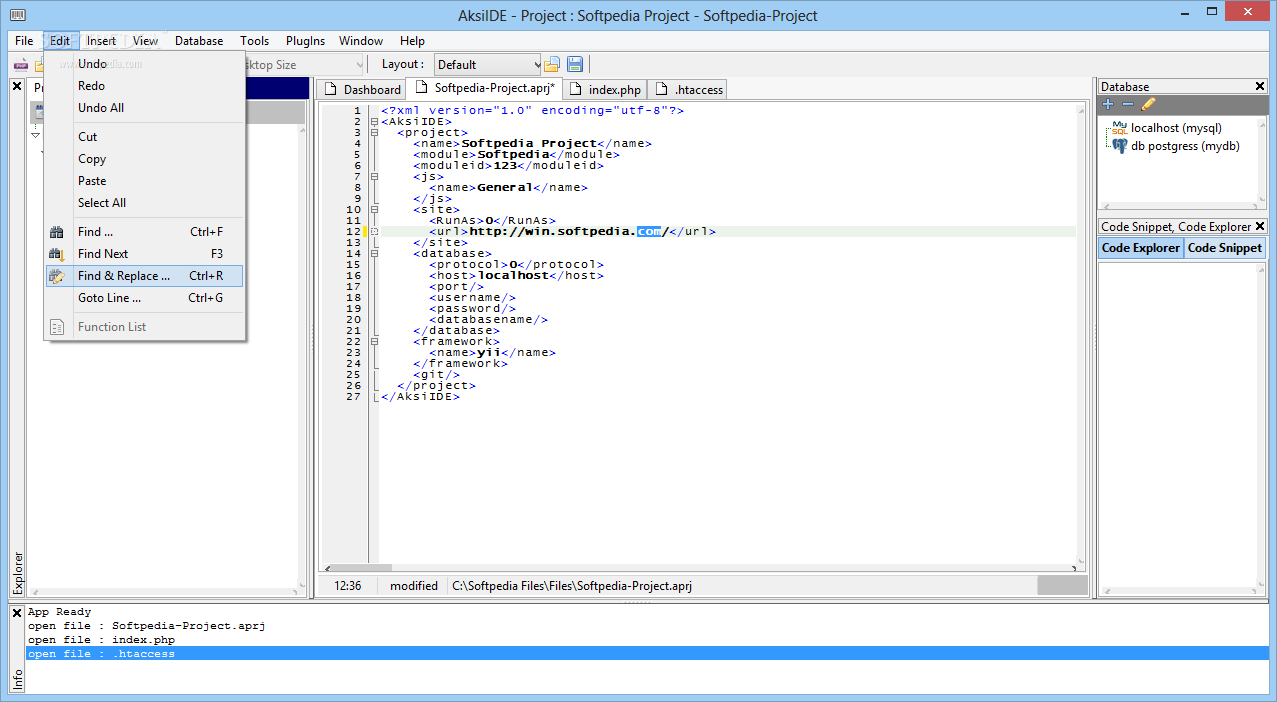This screenshot has width=1277, height=702.
Task: Open the Window menu
Action: point(361,41)
